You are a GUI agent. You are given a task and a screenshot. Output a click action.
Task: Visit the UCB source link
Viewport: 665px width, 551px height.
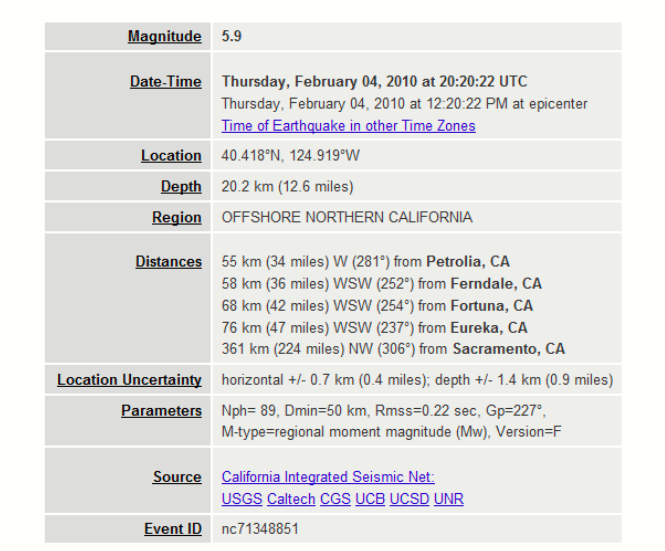pos(370,499)
